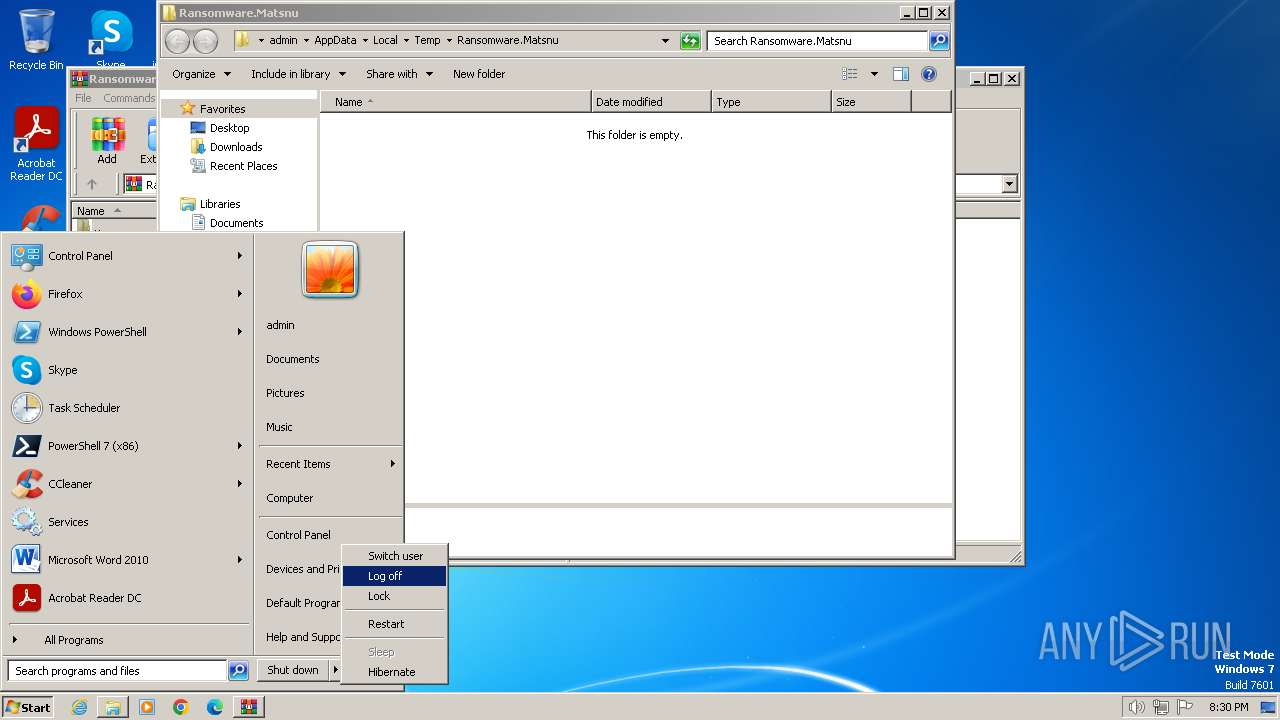Screen dimensions: 1280x720
Task: Launch Microsoft Edge from the taskbar
Action: tap(215, 707)
